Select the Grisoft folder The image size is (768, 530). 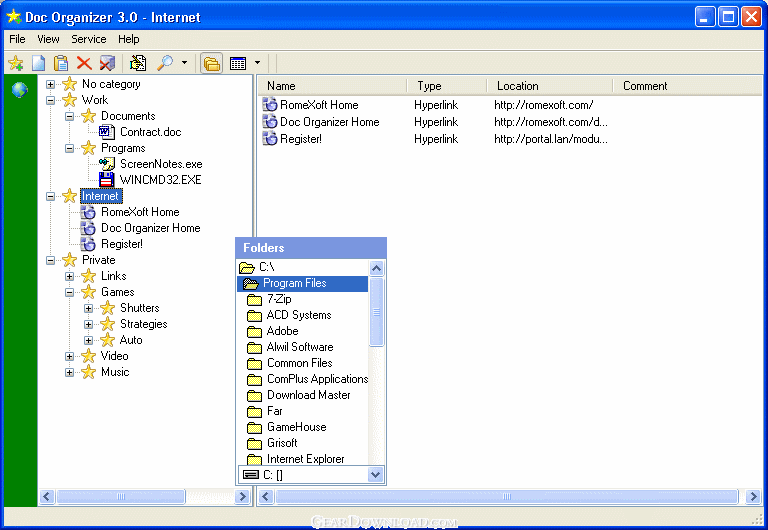[x=282, y=443]
